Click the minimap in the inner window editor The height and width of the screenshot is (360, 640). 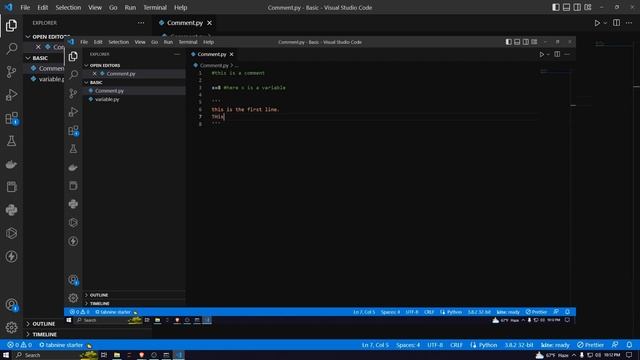[x=555, y=72]
